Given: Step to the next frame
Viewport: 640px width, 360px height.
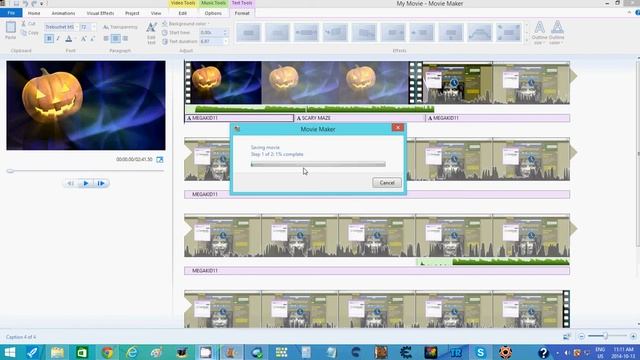Looking at the screenshot, I should (101, 183).
